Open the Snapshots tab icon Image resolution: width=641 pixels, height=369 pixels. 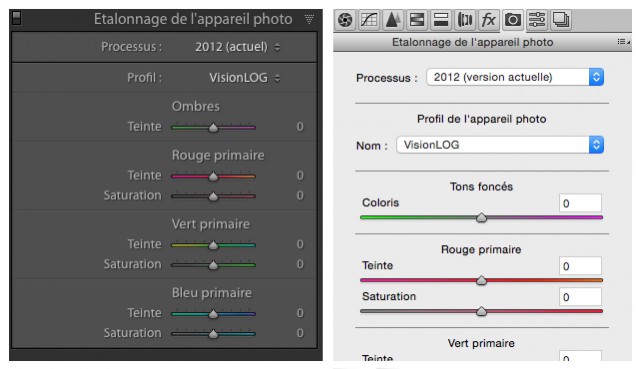(x=561, y=20)
